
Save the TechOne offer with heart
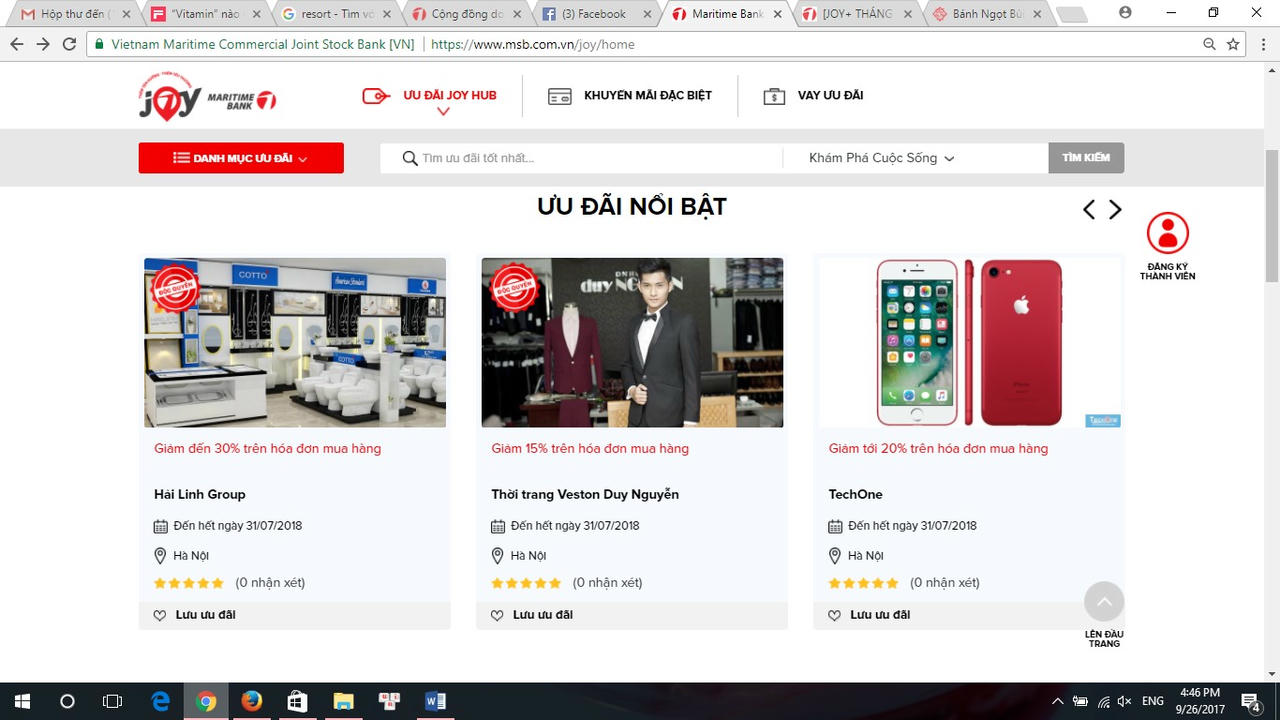tap(834, 615)
